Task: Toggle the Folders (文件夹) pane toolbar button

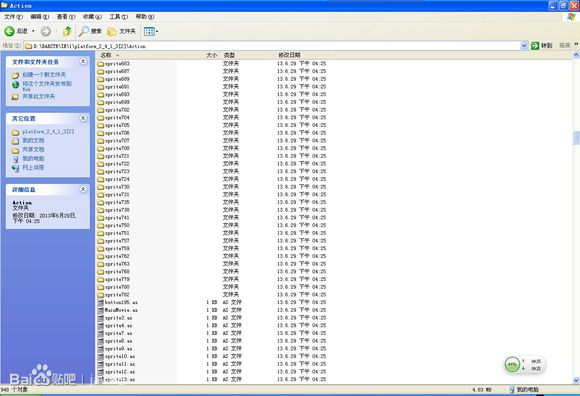Action: (122, 31)
